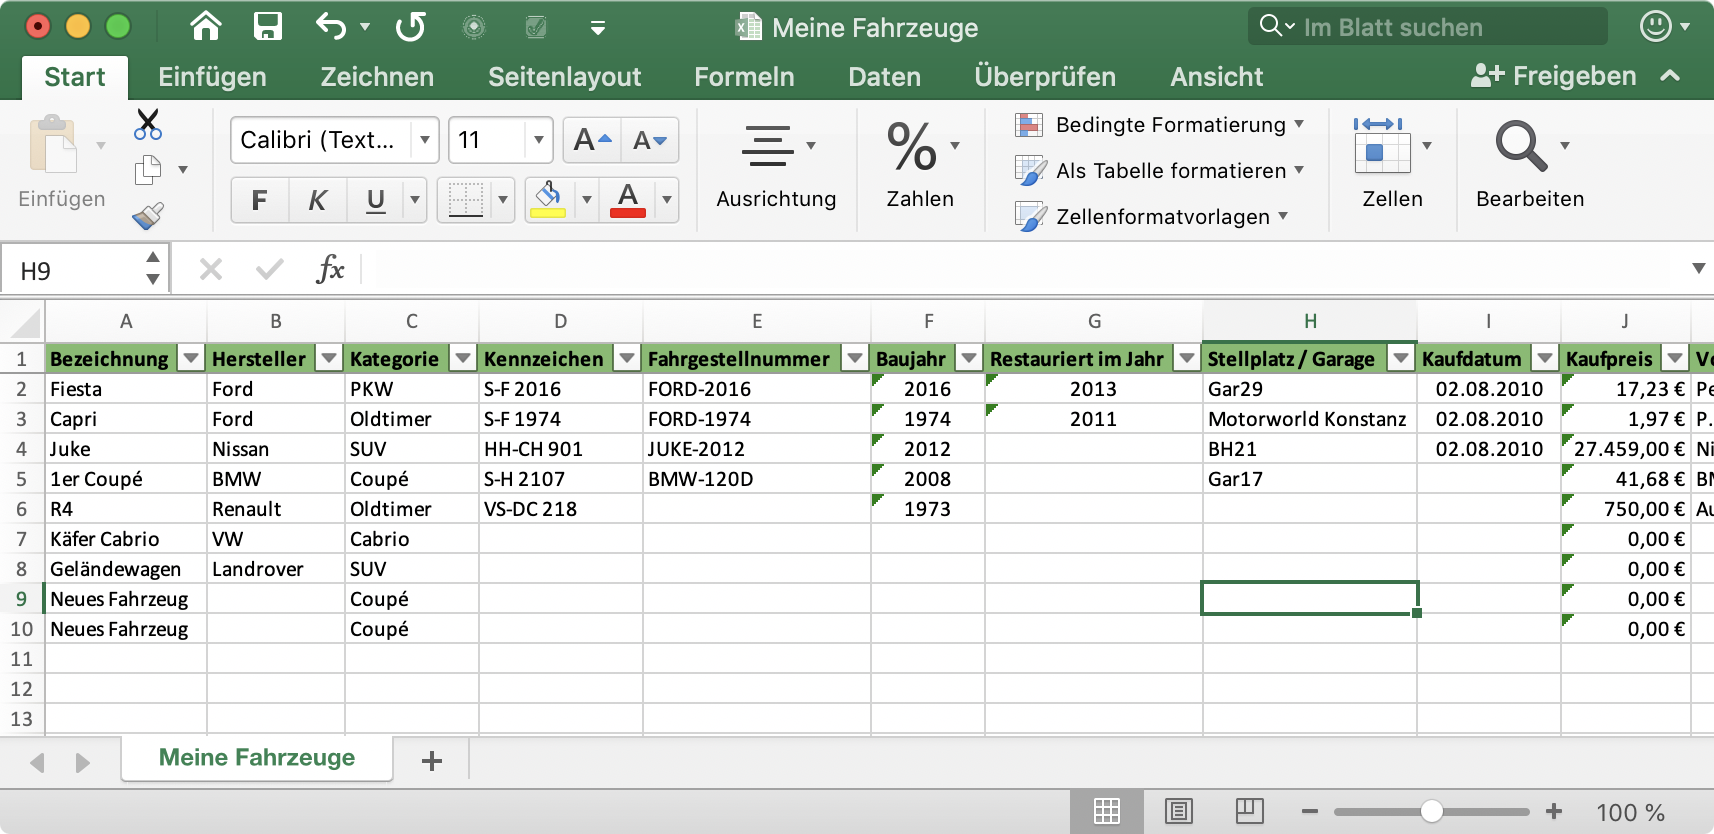Select the Meine Fahrzeuge sheet tab

(x=257, y=758)
